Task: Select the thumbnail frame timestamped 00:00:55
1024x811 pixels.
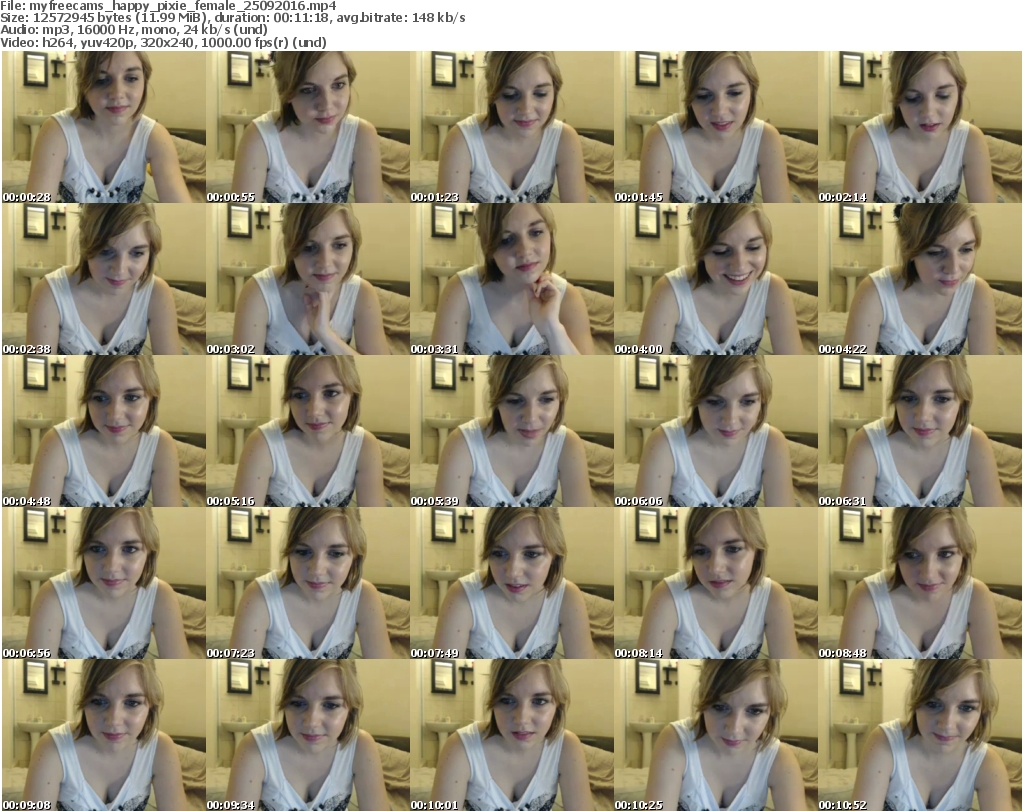Action: pyautogui.click(x=308, y=127)
